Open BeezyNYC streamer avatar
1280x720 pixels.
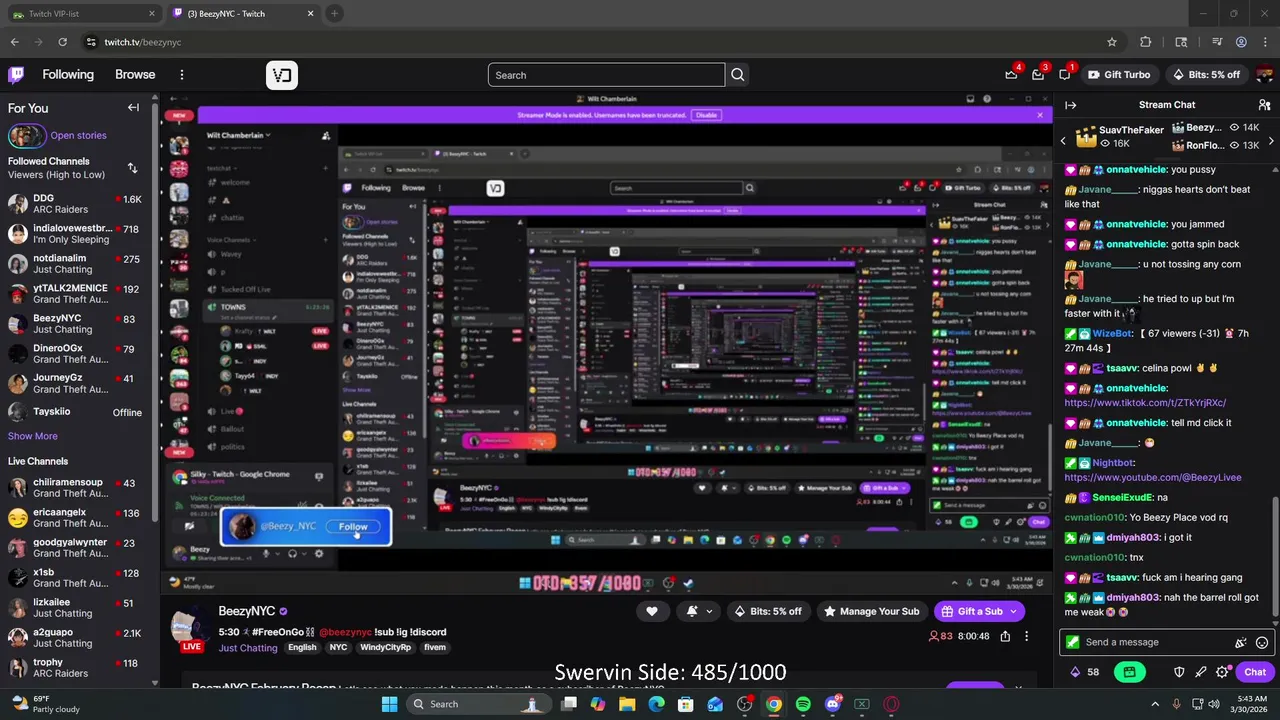(x=189, y=627)
